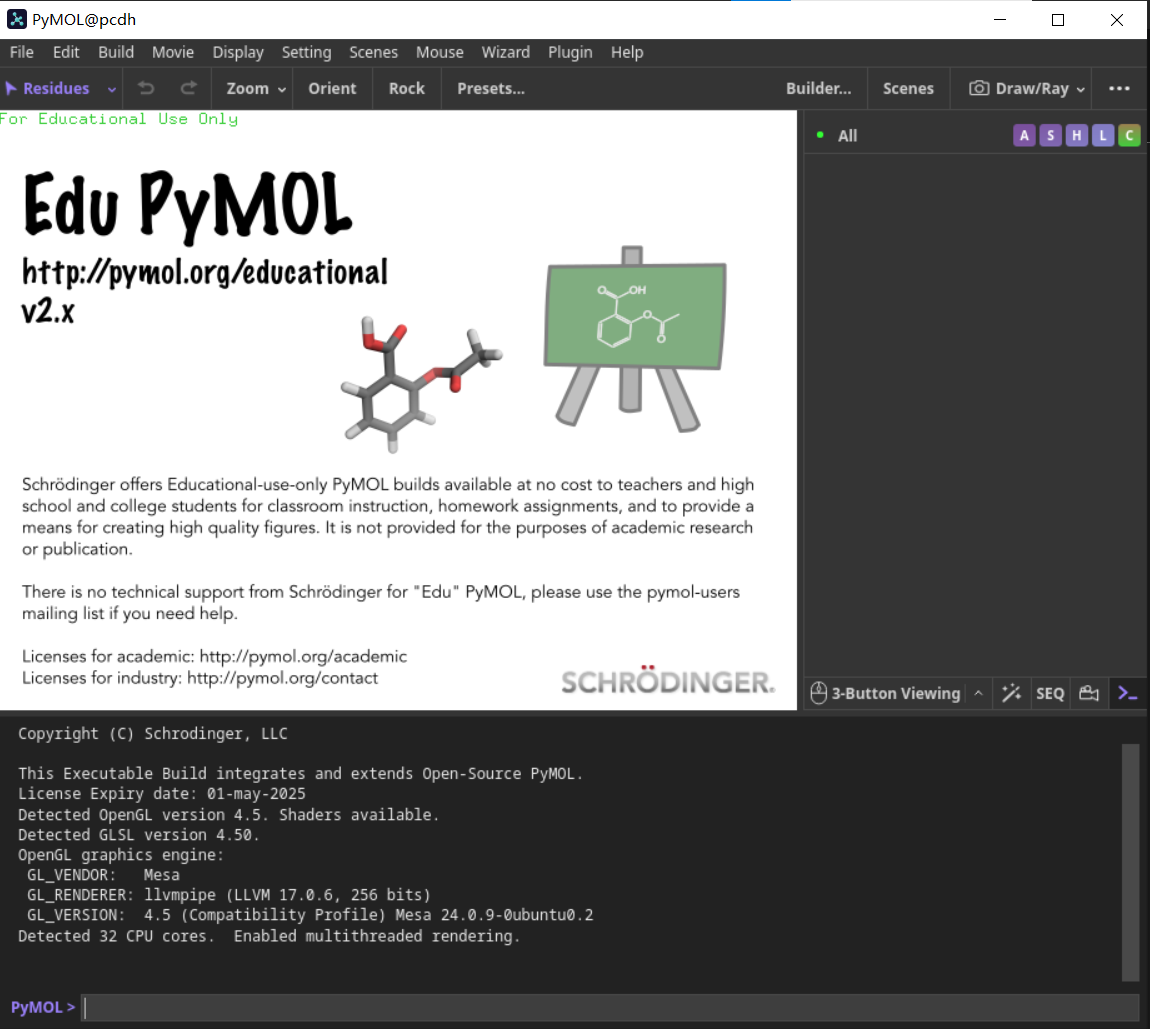Click the "Detected 32 CPU cores" line
The image size is (1150, 1029).
[x=269, y=936]
